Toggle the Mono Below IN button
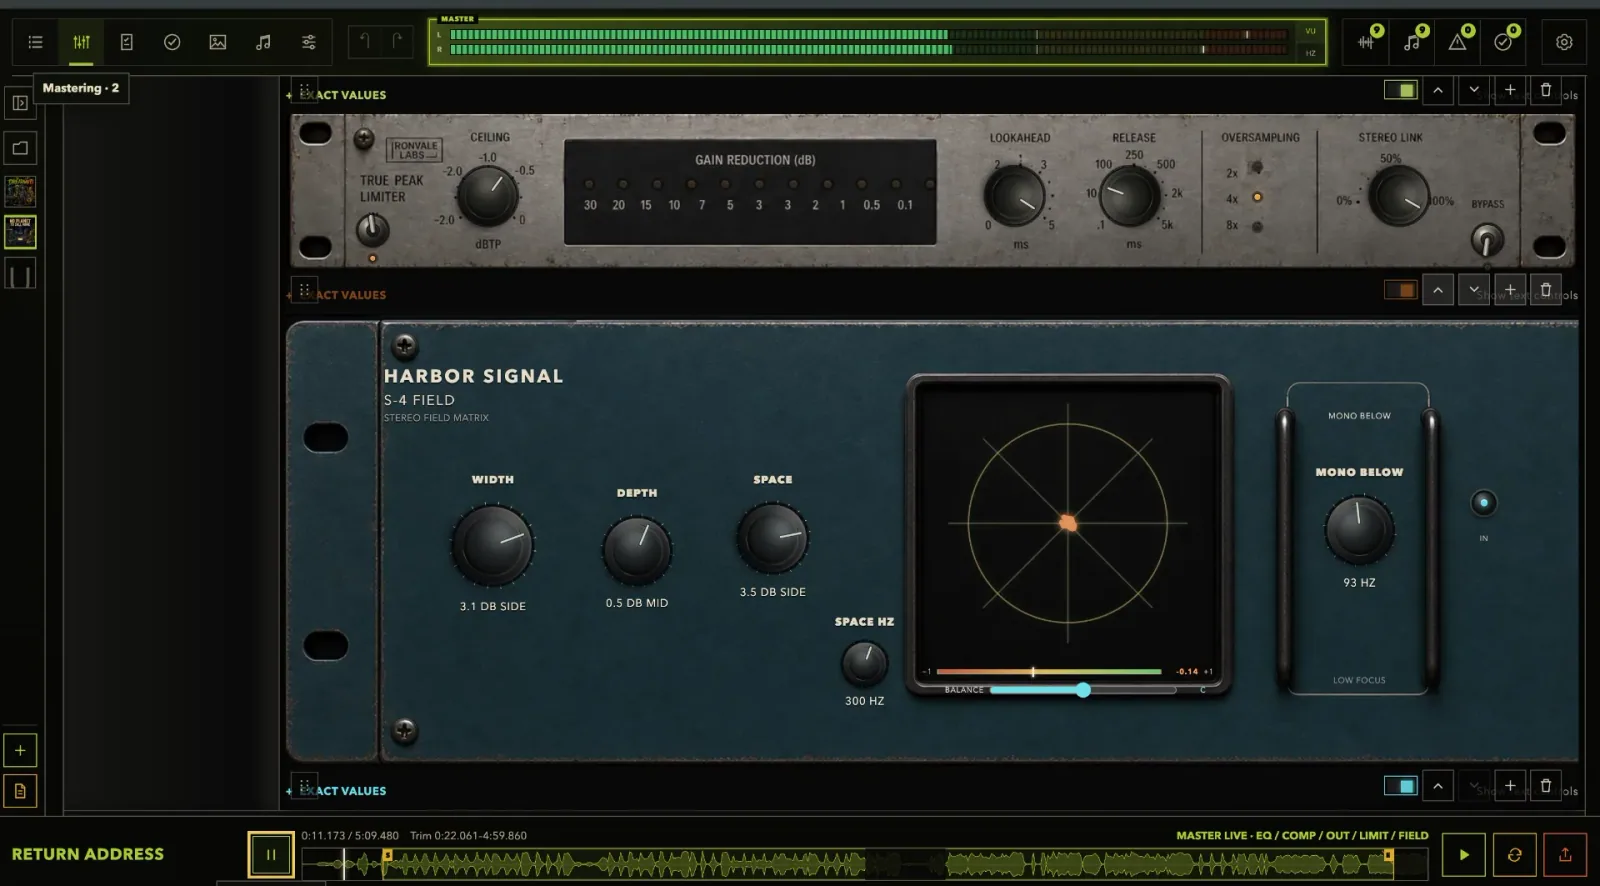 (x=1484, y=502)
